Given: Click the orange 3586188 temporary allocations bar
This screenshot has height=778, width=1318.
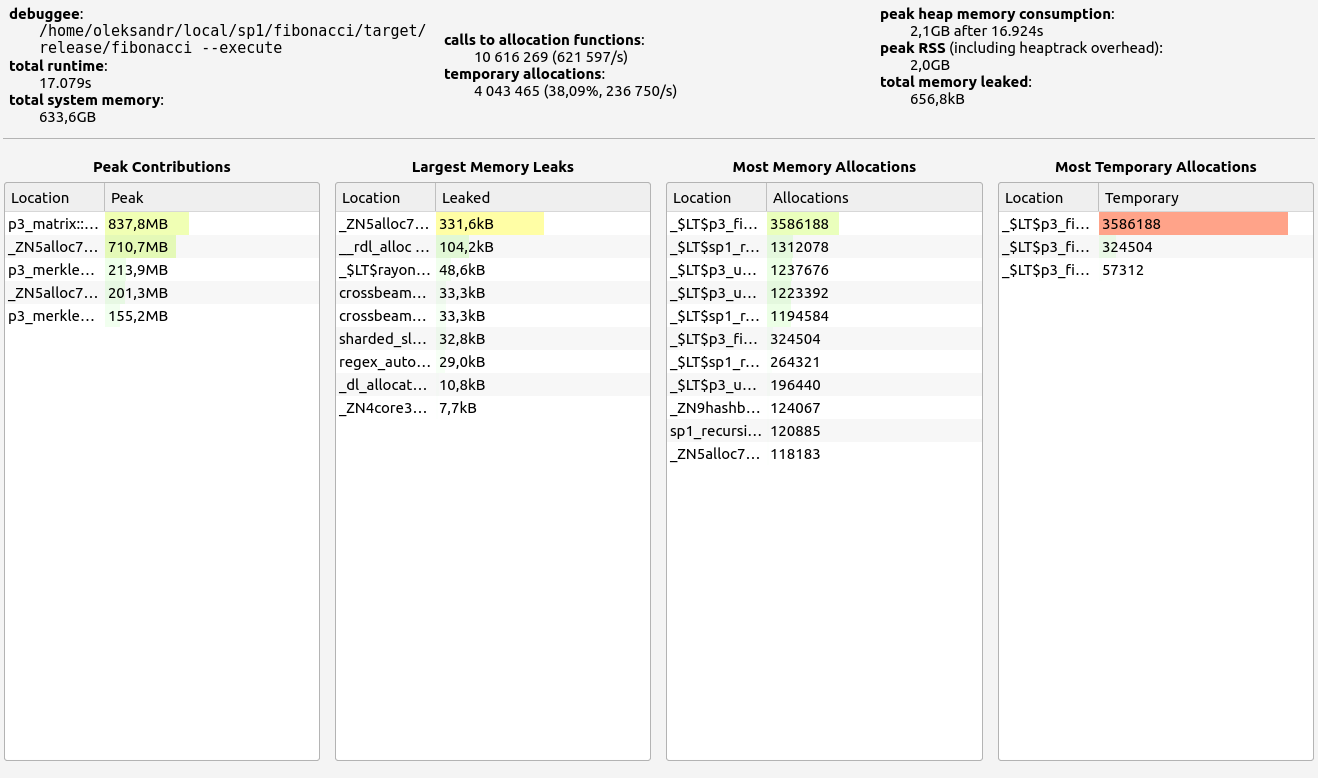Looking at the screenshot, I should [x=1192, y=224].
